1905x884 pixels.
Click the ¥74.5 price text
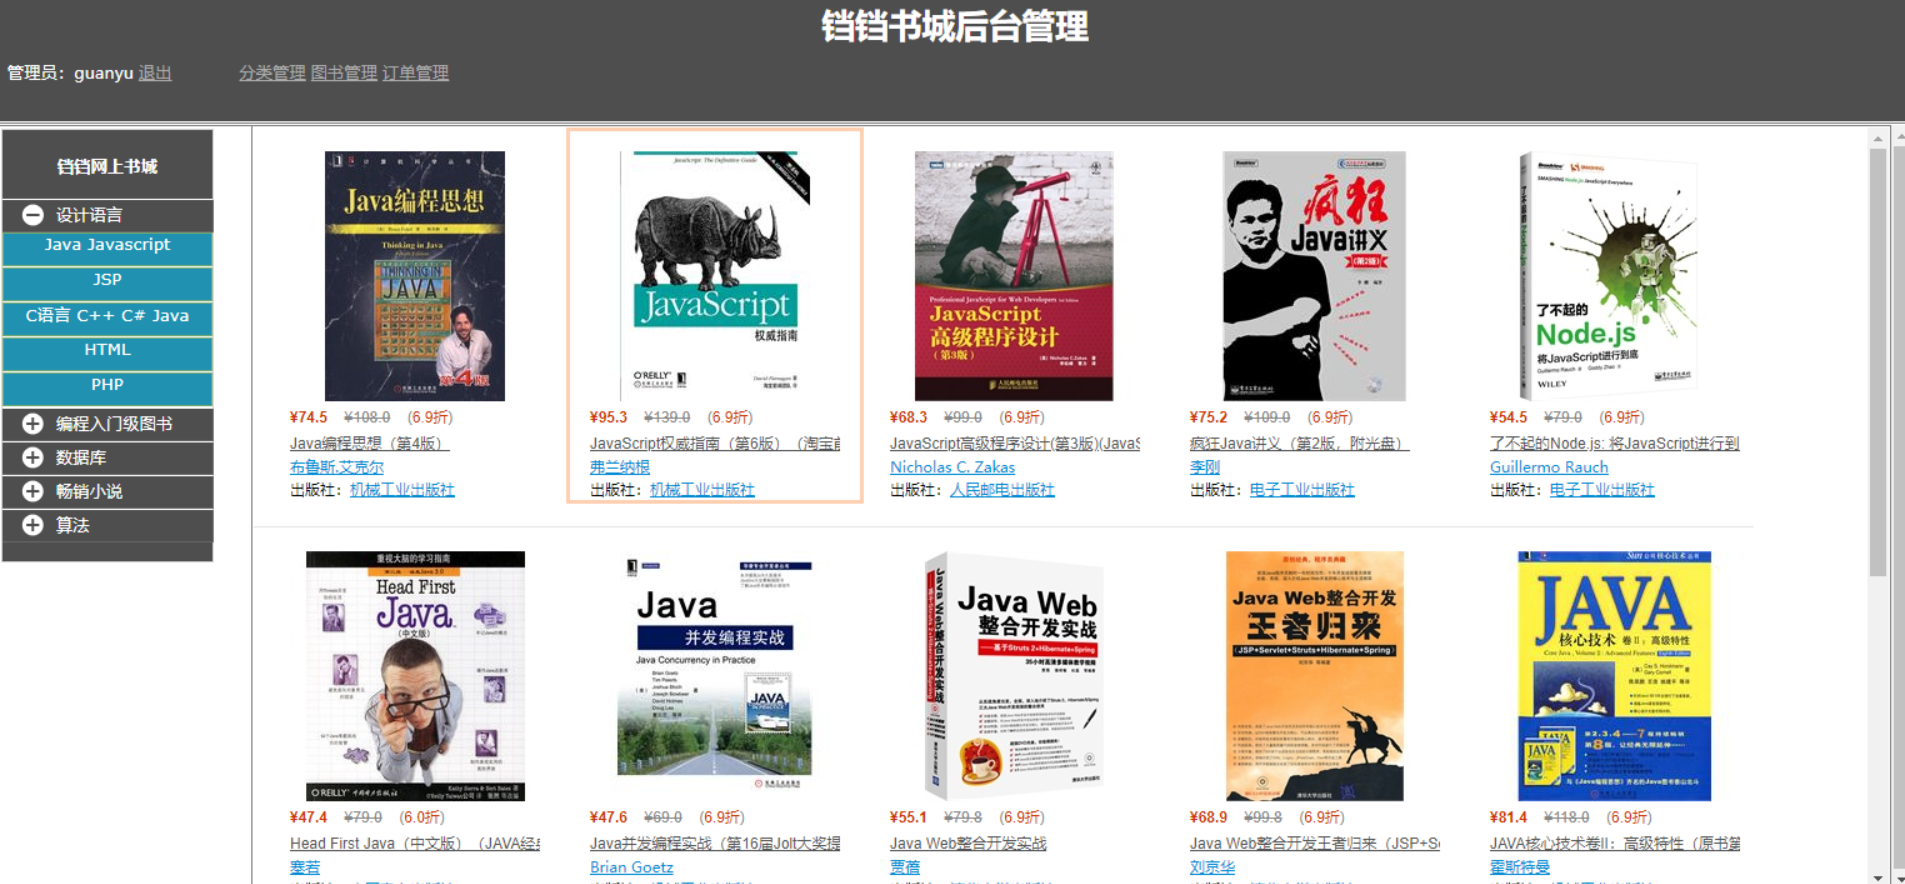[308, 417]
